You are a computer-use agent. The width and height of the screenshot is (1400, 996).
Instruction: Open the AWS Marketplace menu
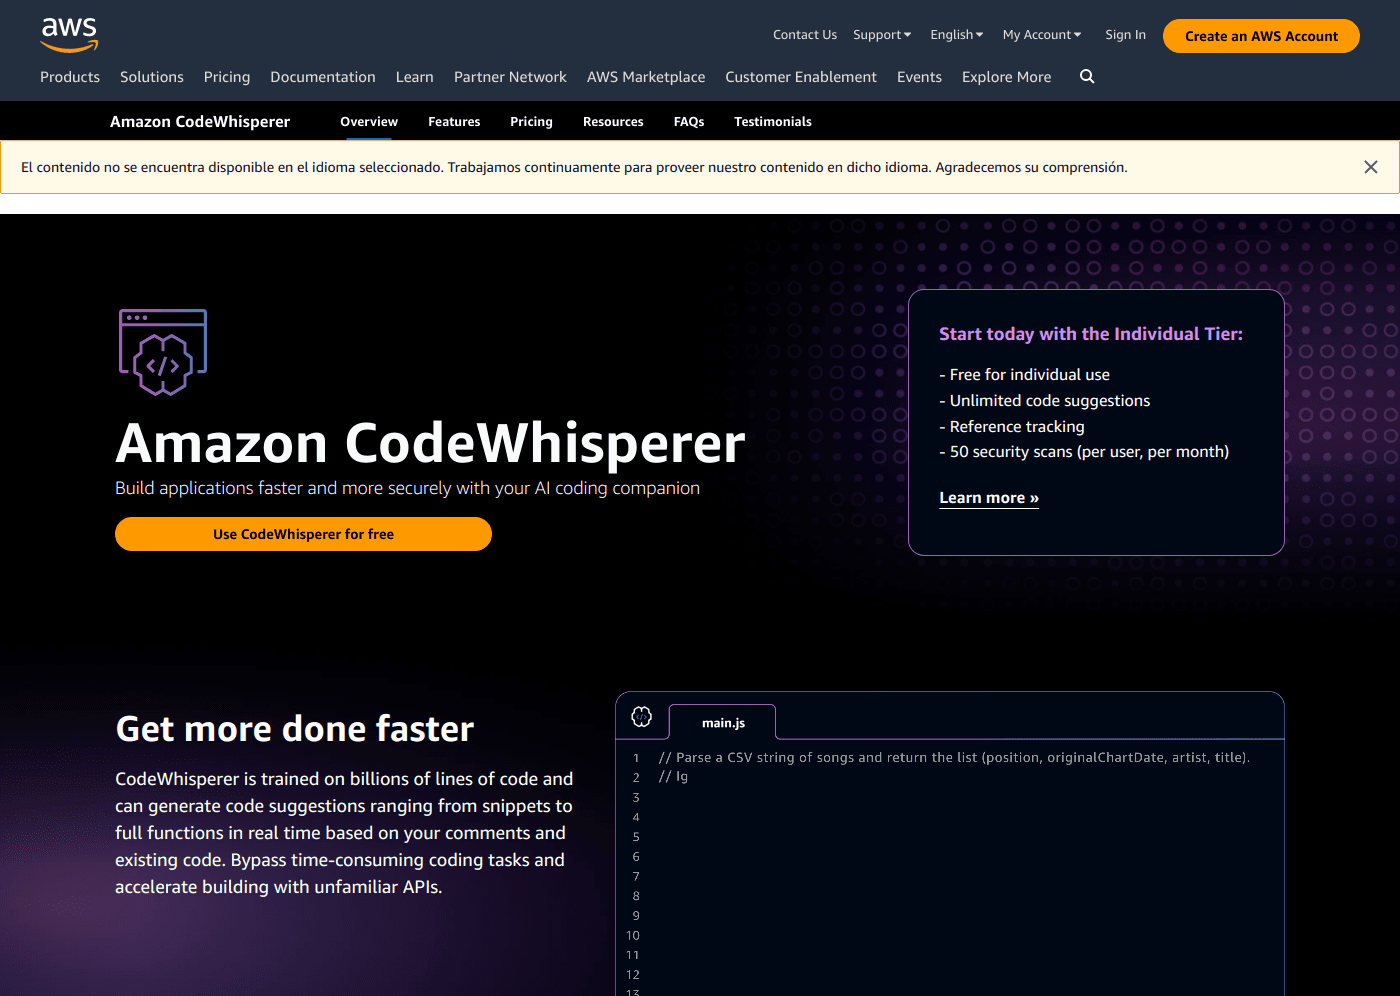pos(646,77)
